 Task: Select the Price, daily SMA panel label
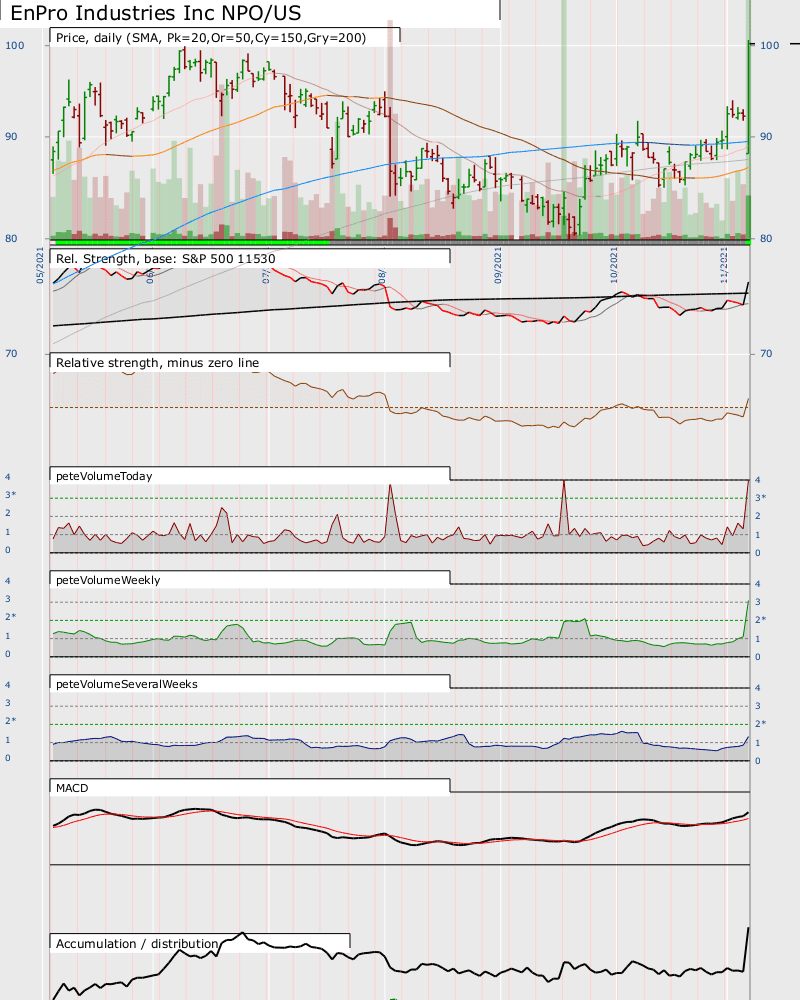click(x=211, y=38)
